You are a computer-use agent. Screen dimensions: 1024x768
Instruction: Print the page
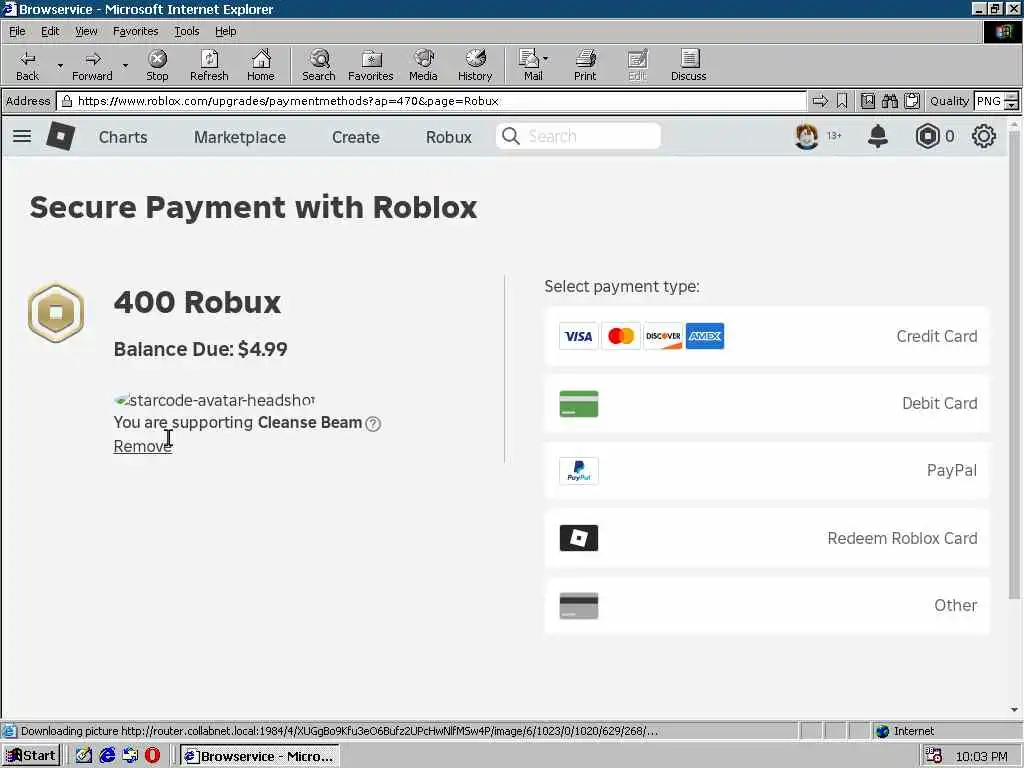coord(585,65)
